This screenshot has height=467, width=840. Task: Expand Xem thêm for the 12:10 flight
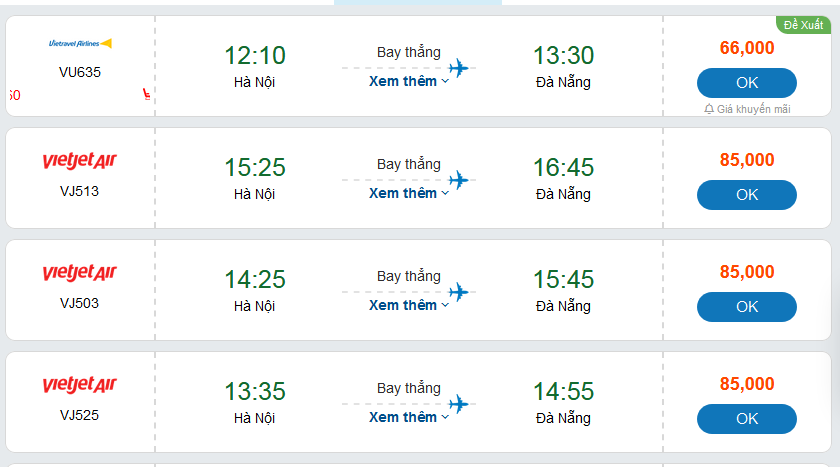coord(408,81)
